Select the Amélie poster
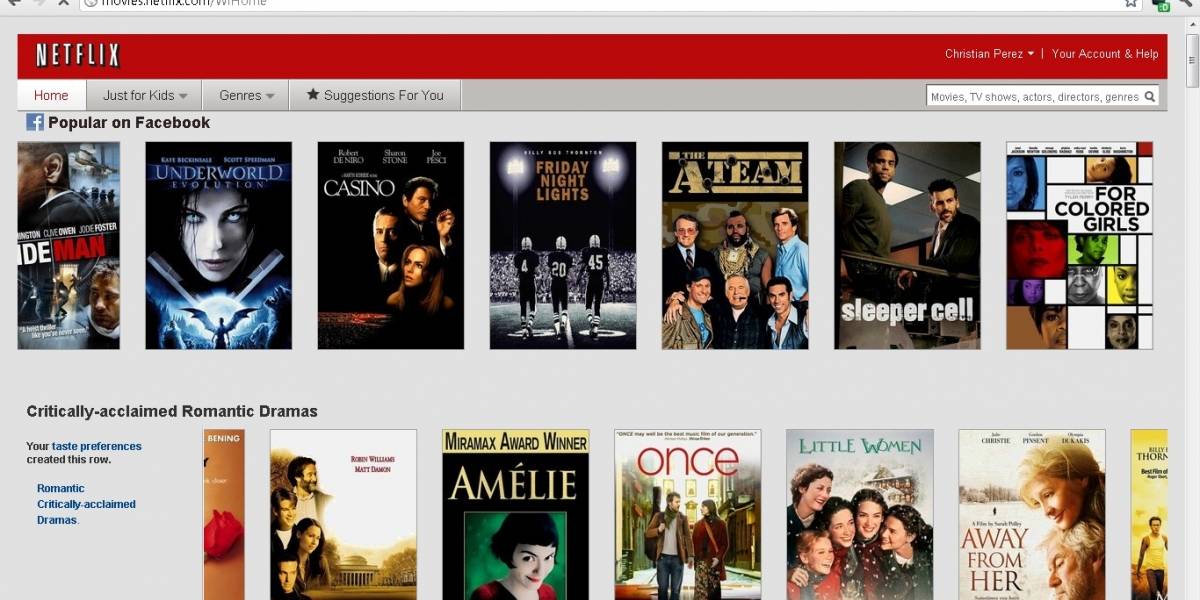 click(516, 515)
